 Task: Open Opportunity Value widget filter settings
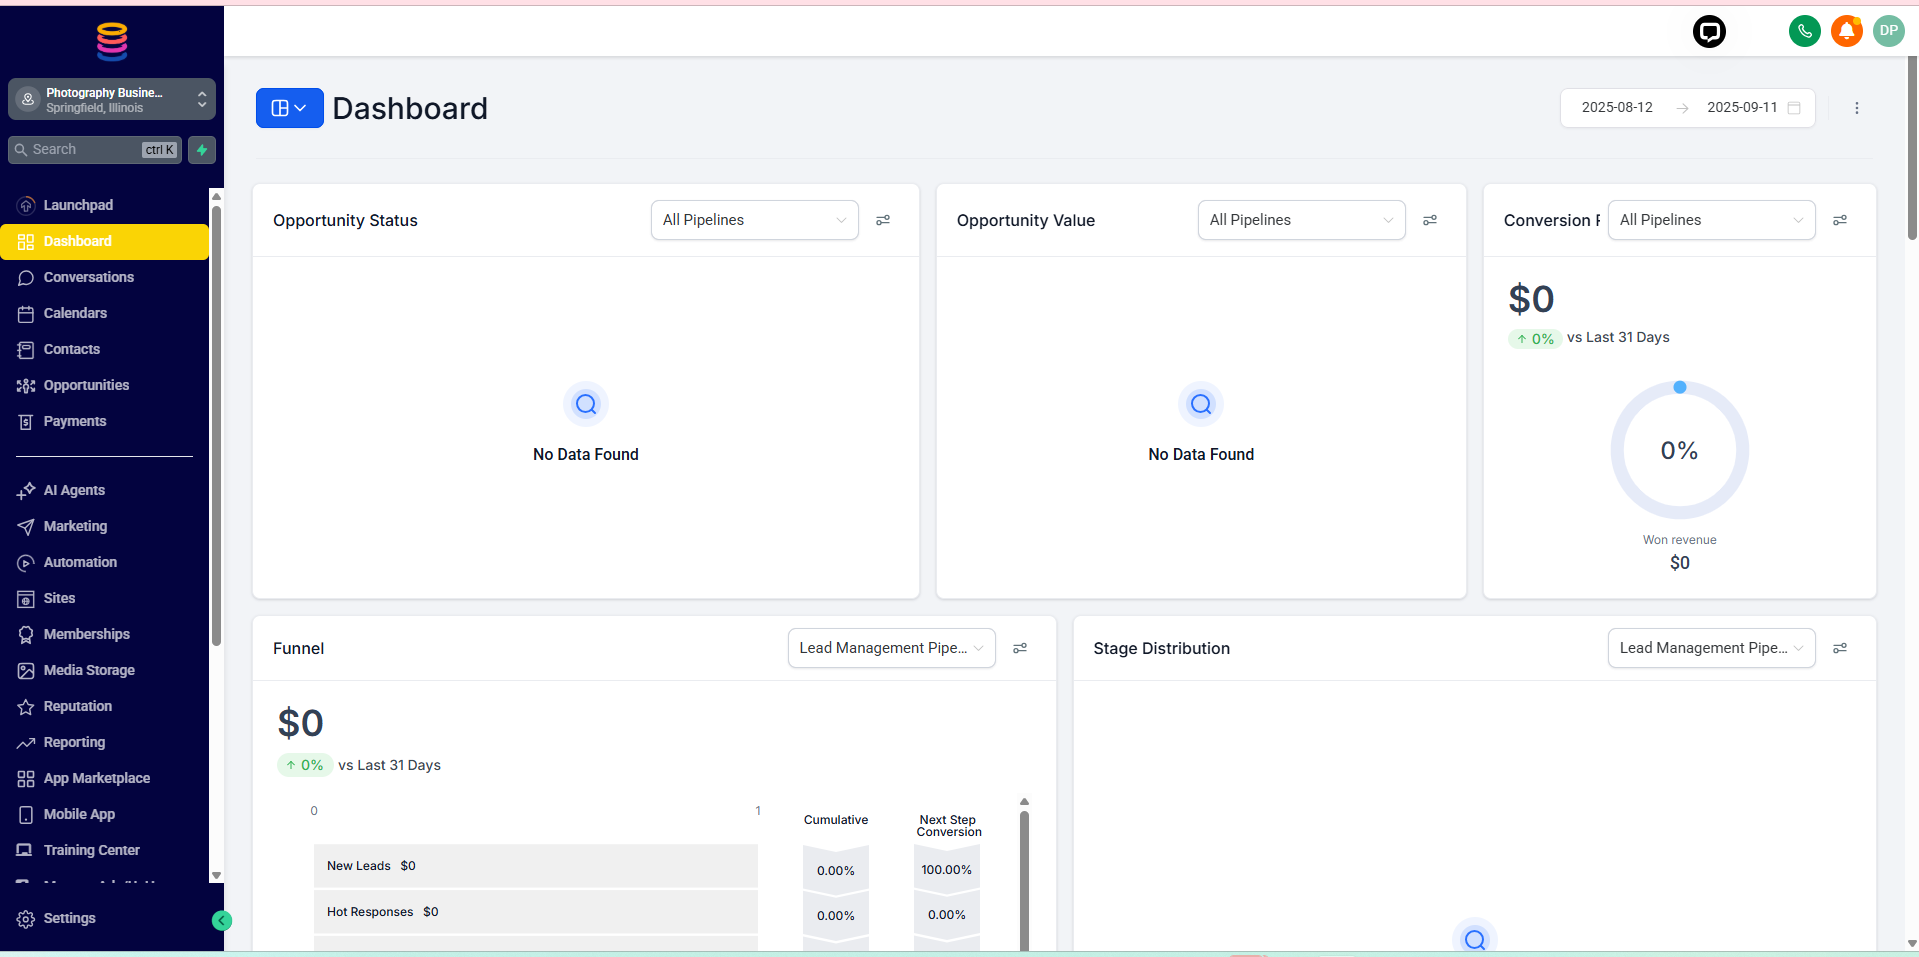pos(1430,220)
